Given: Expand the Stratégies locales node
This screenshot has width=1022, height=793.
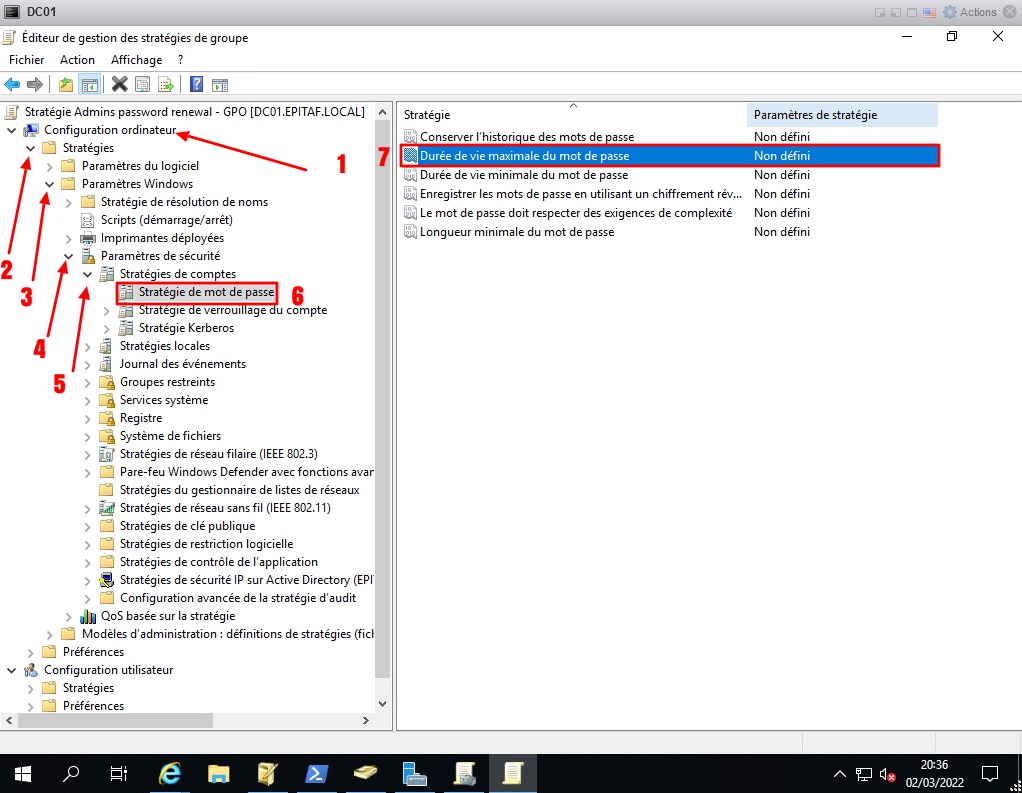Looking at the screenshot, I should (87, 346).
